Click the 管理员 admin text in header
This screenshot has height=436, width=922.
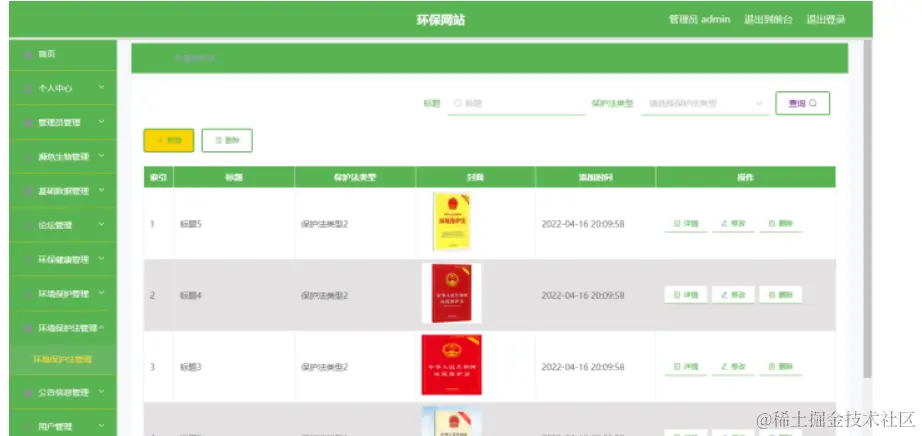click(700, 19)
